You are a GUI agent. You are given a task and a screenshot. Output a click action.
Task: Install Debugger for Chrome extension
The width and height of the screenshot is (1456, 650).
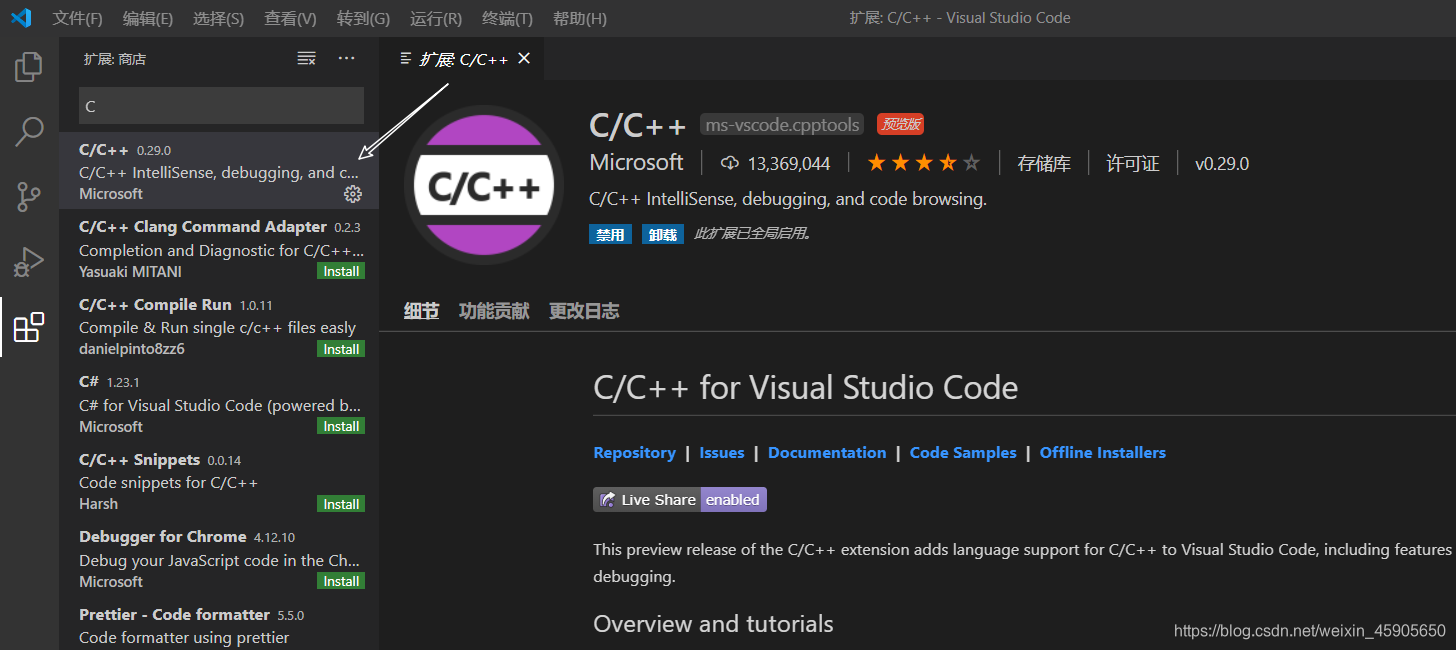tap(341, 581)
